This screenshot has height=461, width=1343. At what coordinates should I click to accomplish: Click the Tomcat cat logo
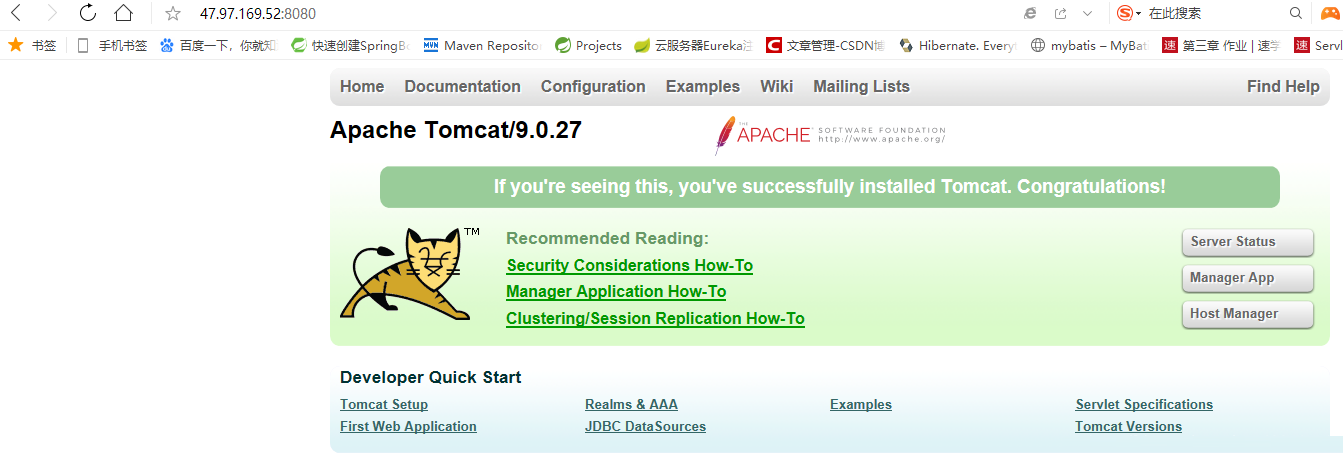405,273
